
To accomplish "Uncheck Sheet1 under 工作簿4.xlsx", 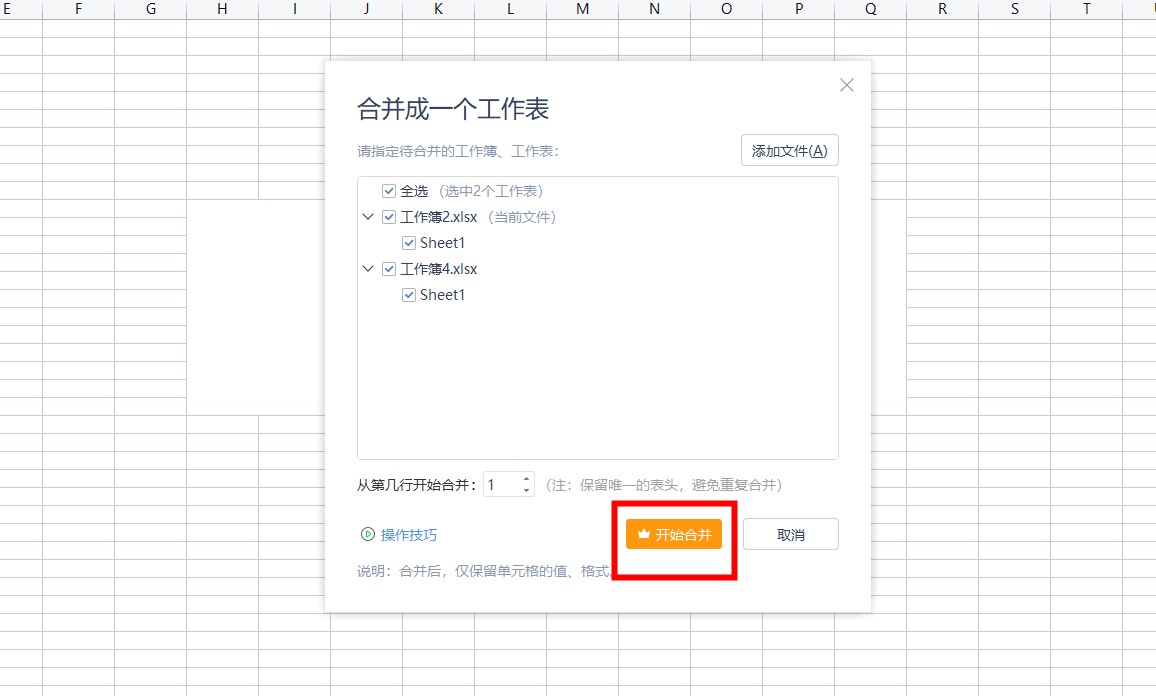I will 409,295.
